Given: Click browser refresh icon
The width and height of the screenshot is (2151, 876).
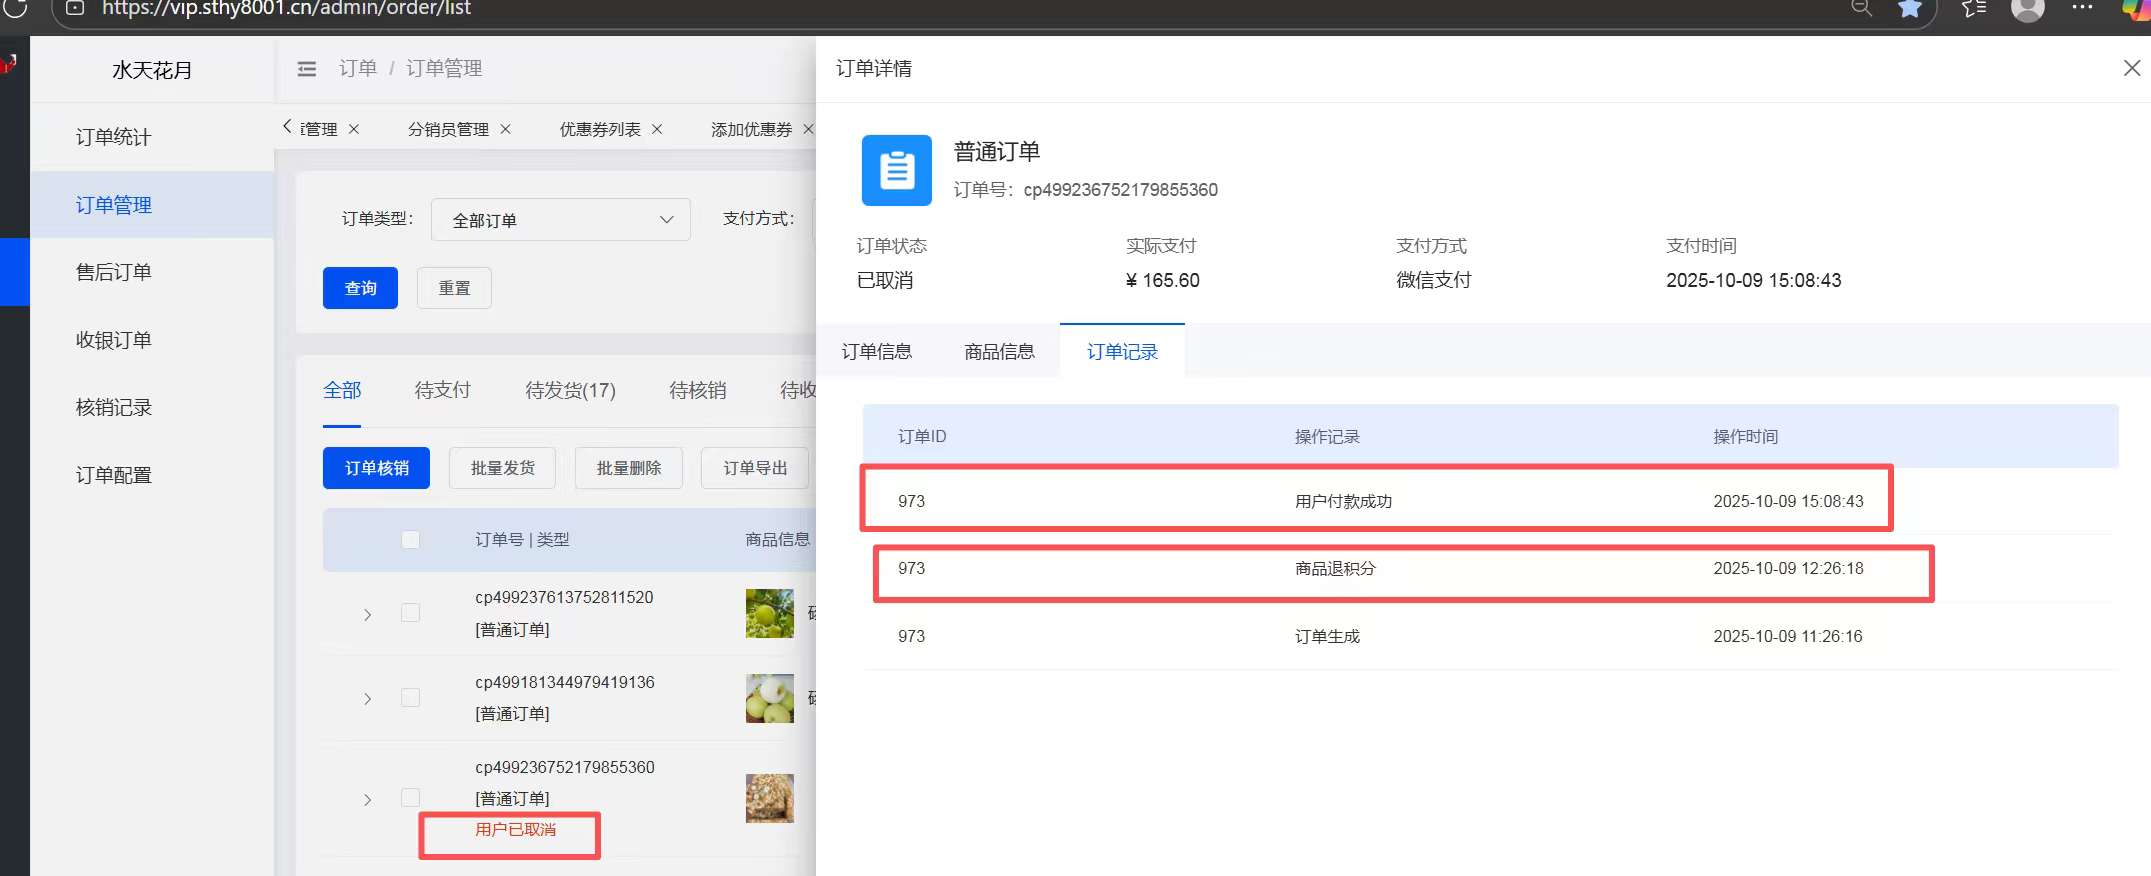Looking at the screenshot, I should click(16, 9).
